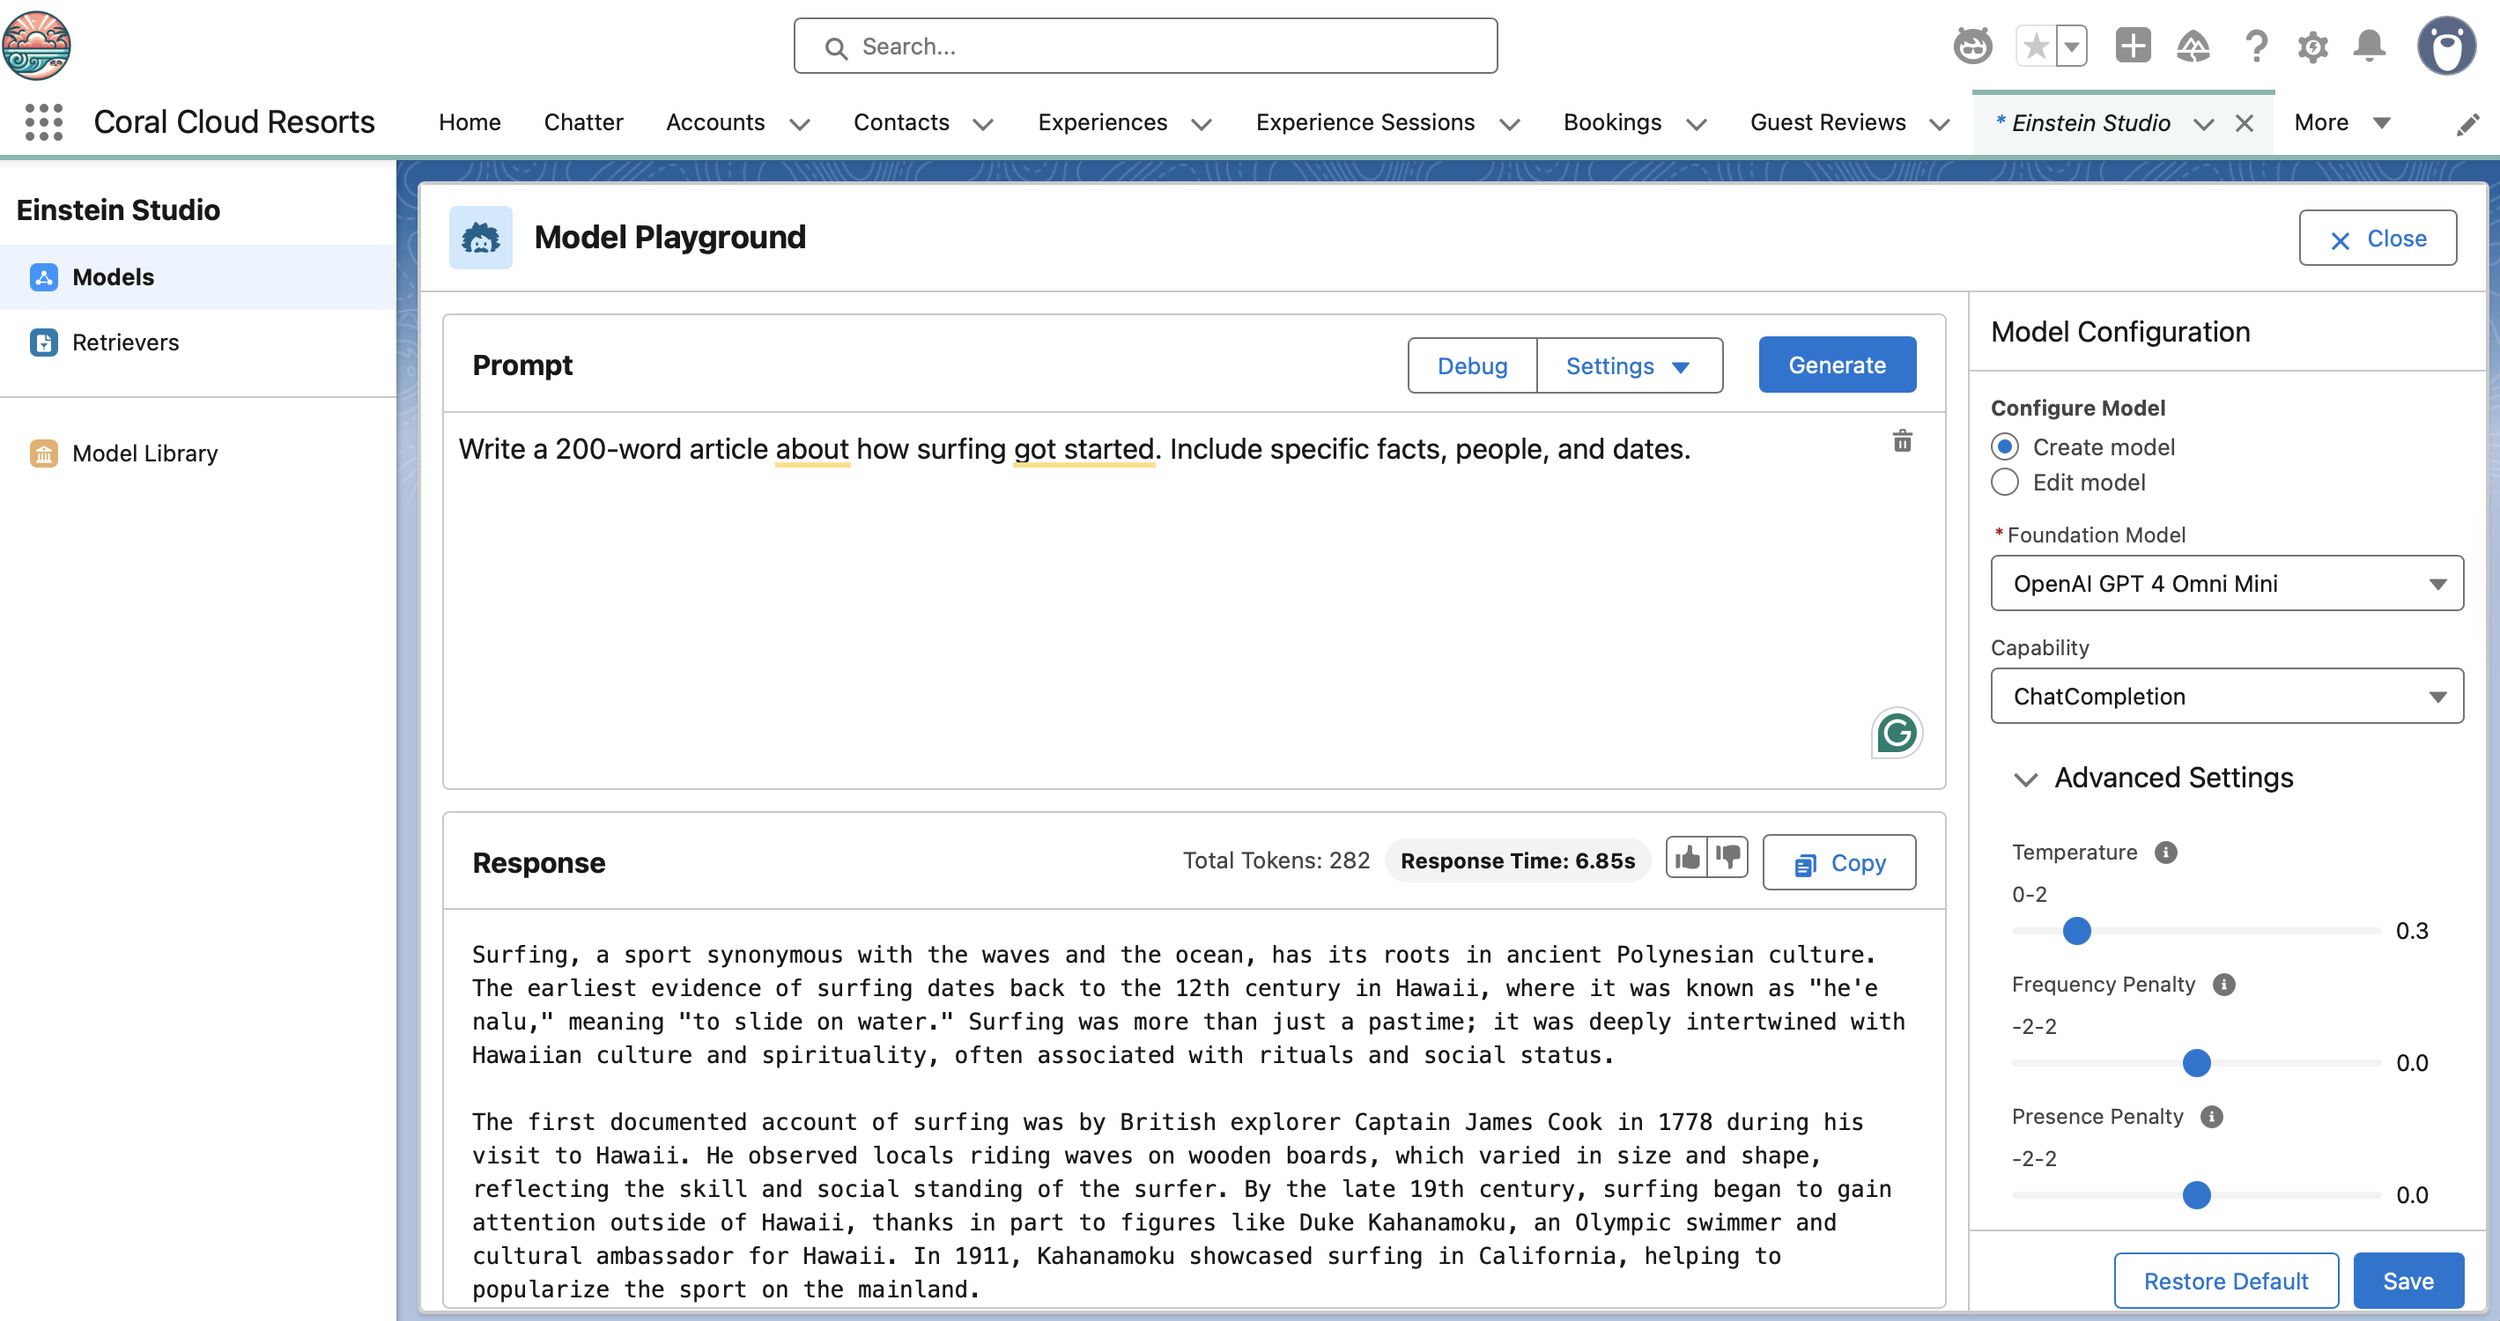
Task: Select the Edit model radio button
Action: click(2005, 482)
